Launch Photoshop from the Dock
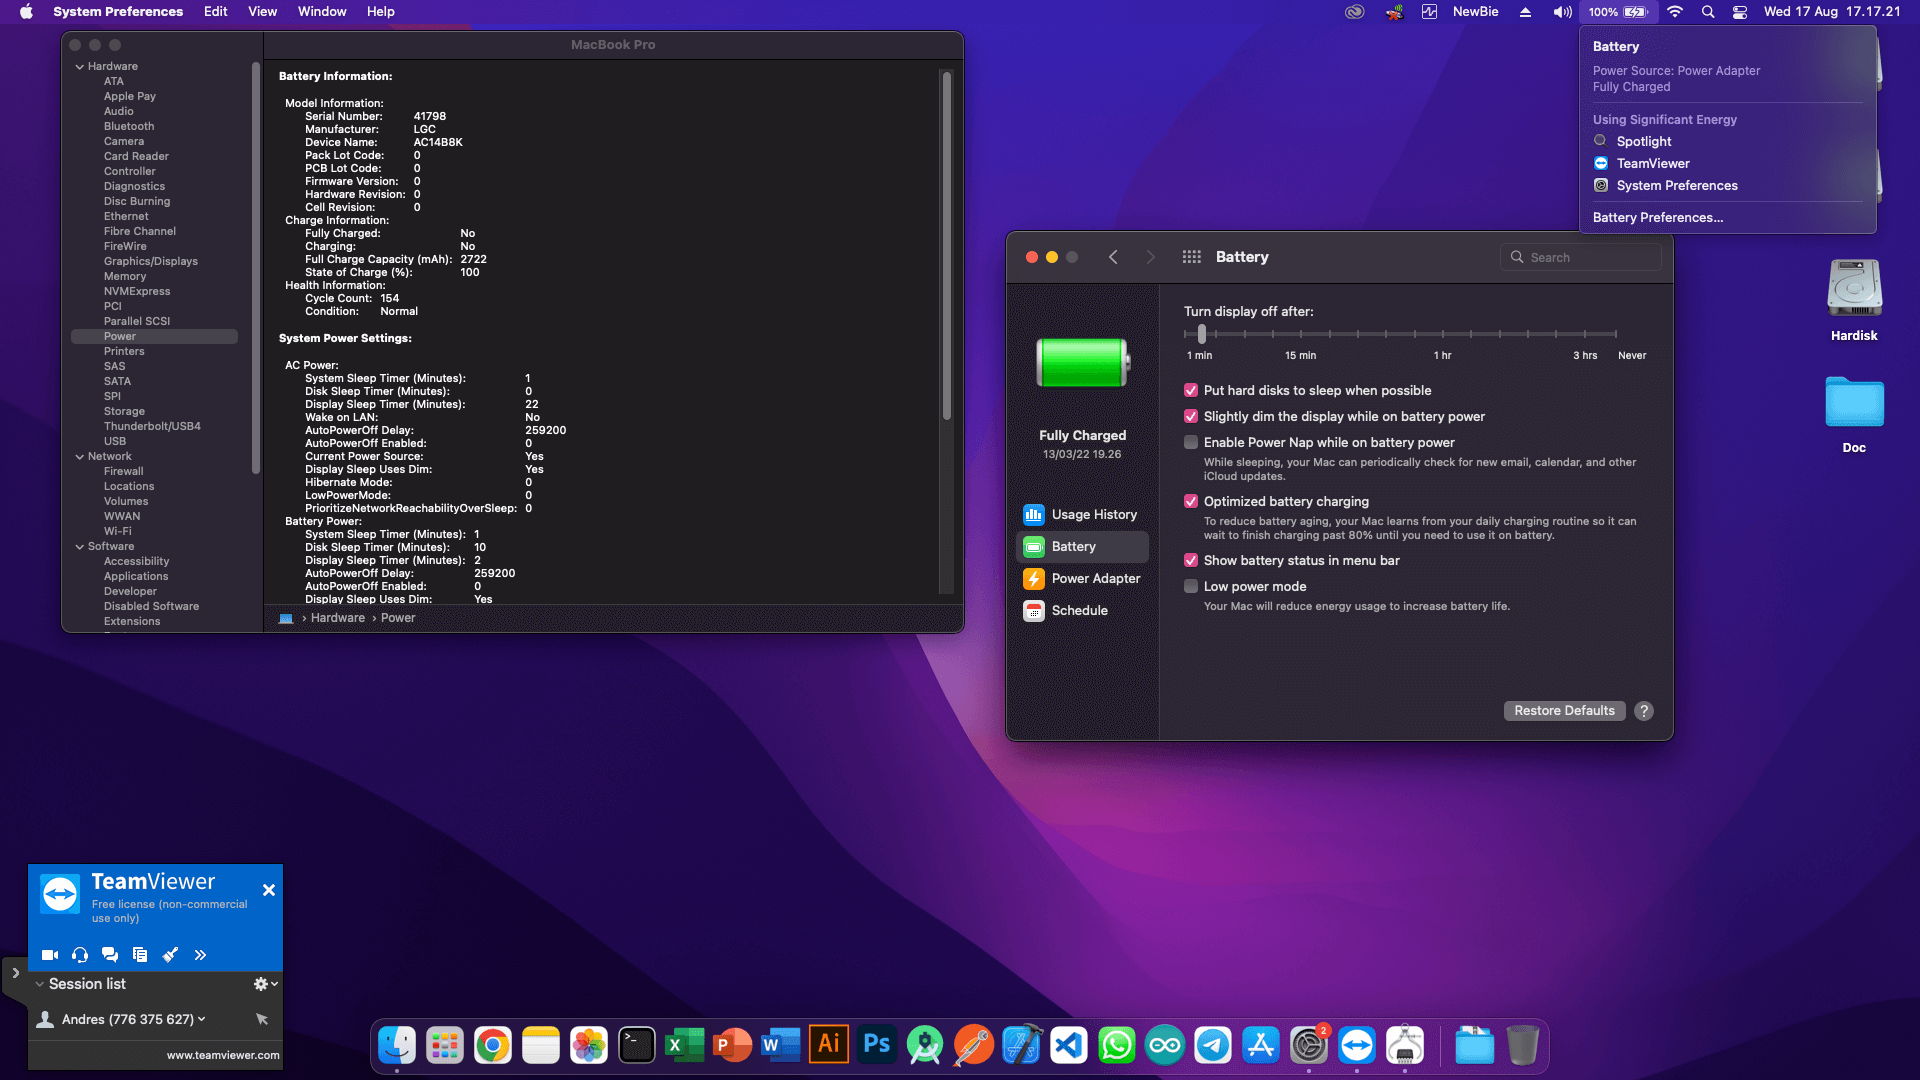The width and height of the screenshot is (1920, 1080). 877,1046
